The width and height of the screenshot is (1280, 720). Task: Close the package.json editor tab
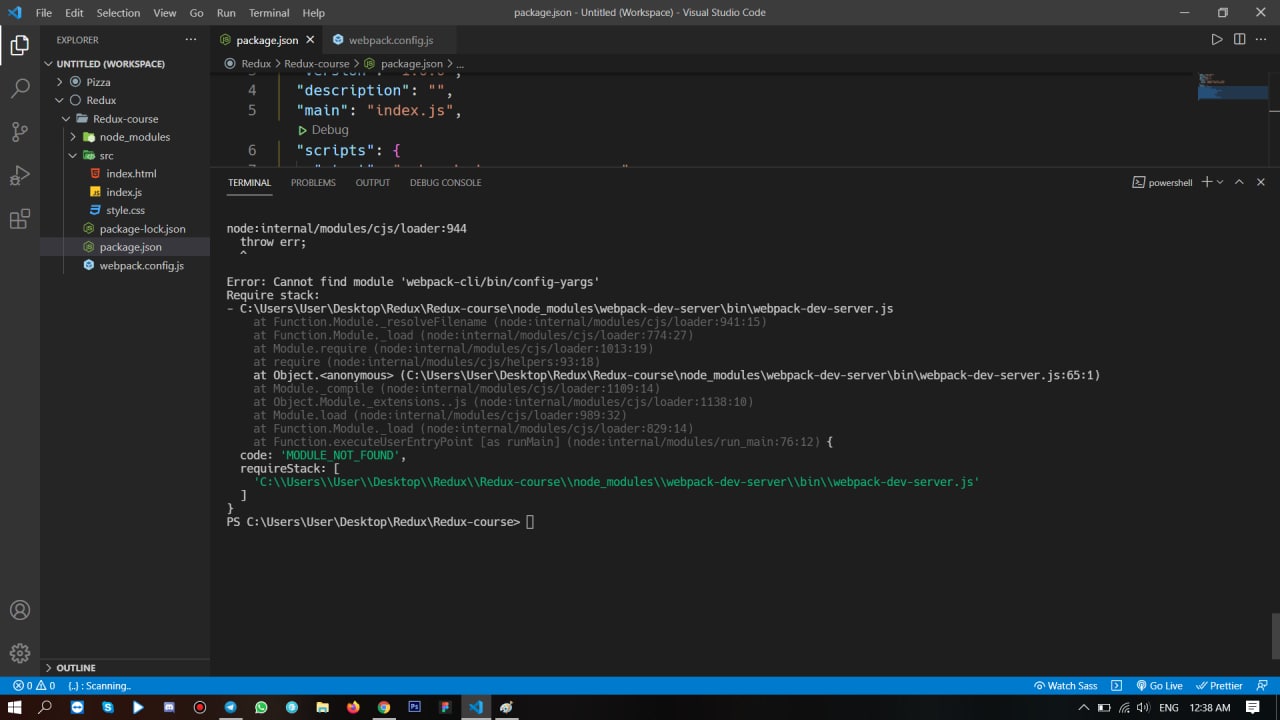(x=310, y=40)
